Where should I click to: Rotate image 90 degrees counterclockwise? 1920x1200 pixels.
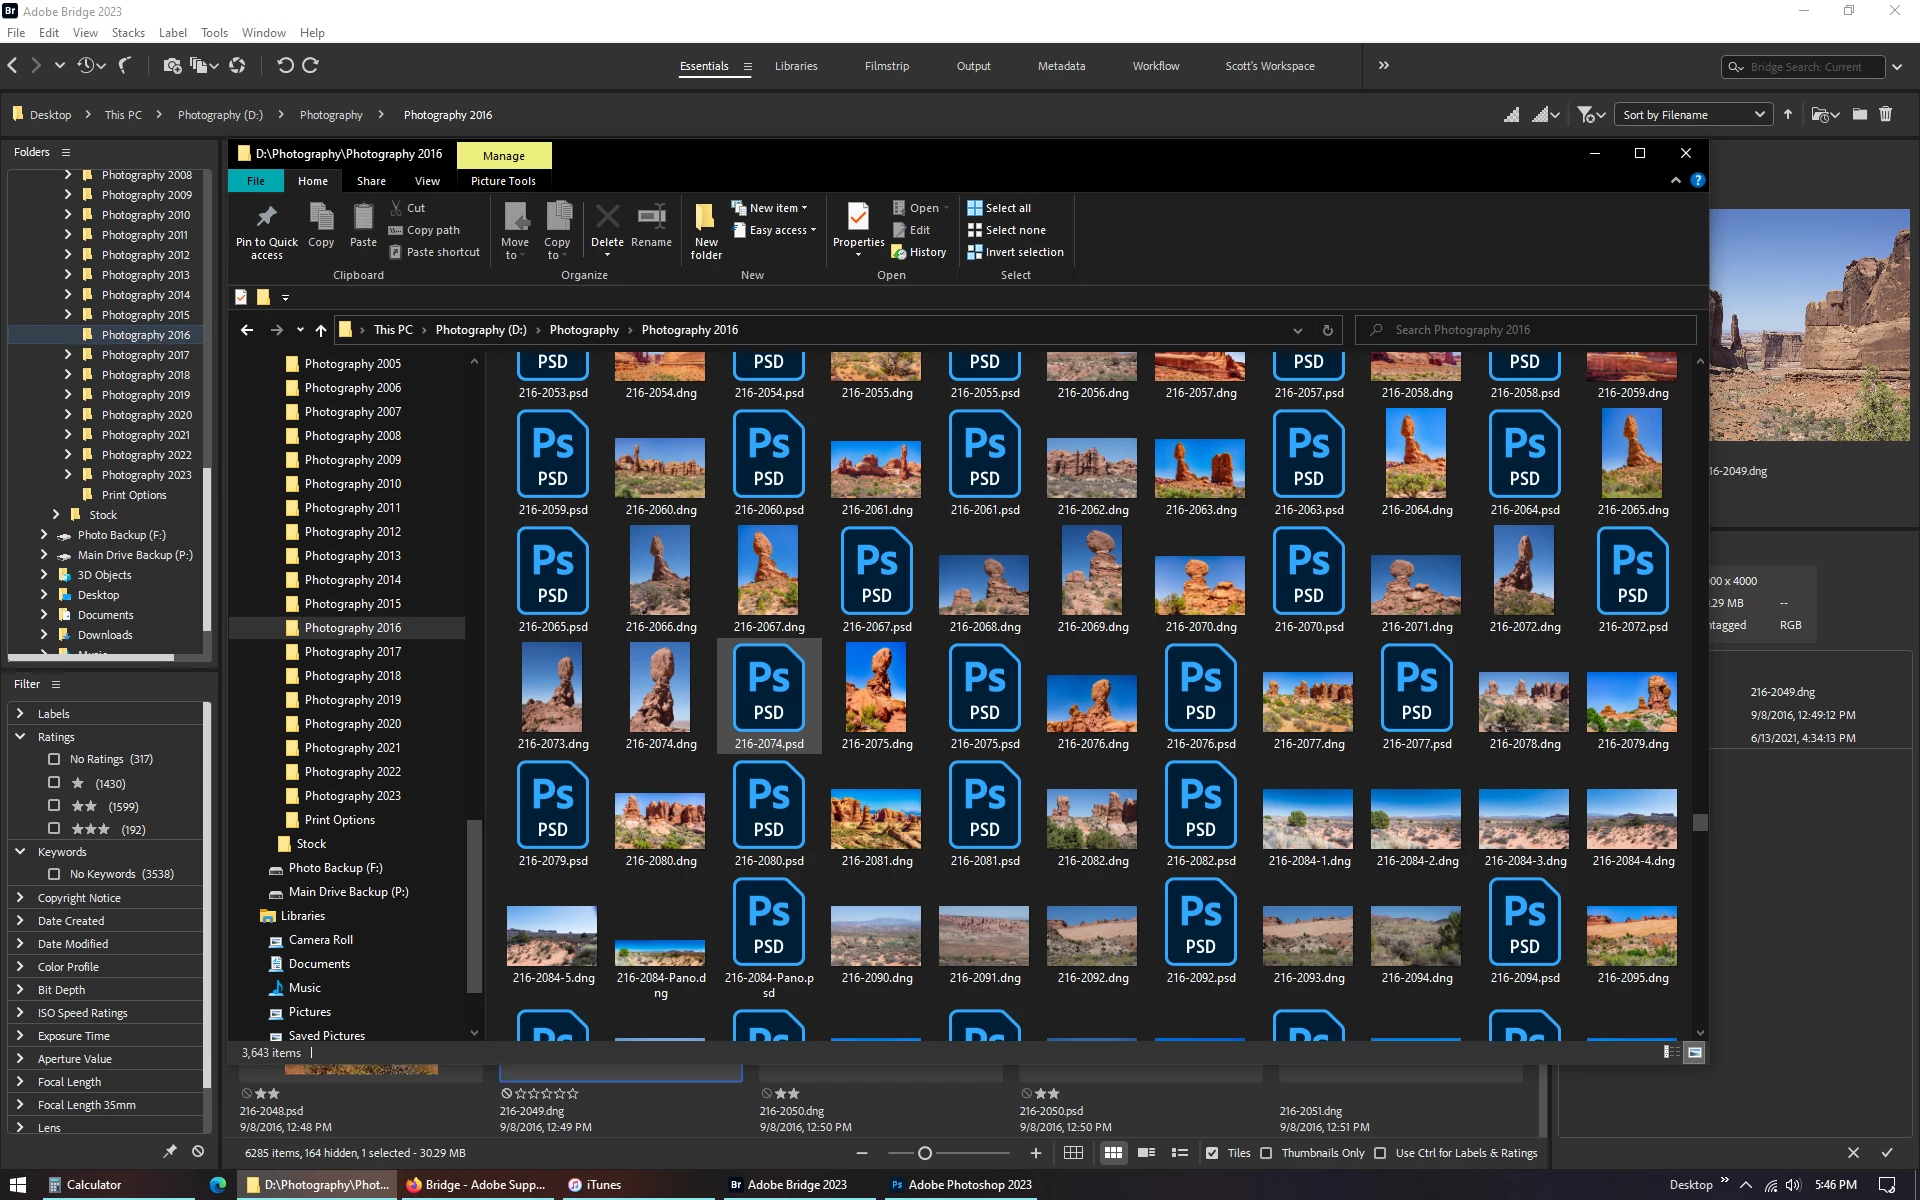click(285, 66)
